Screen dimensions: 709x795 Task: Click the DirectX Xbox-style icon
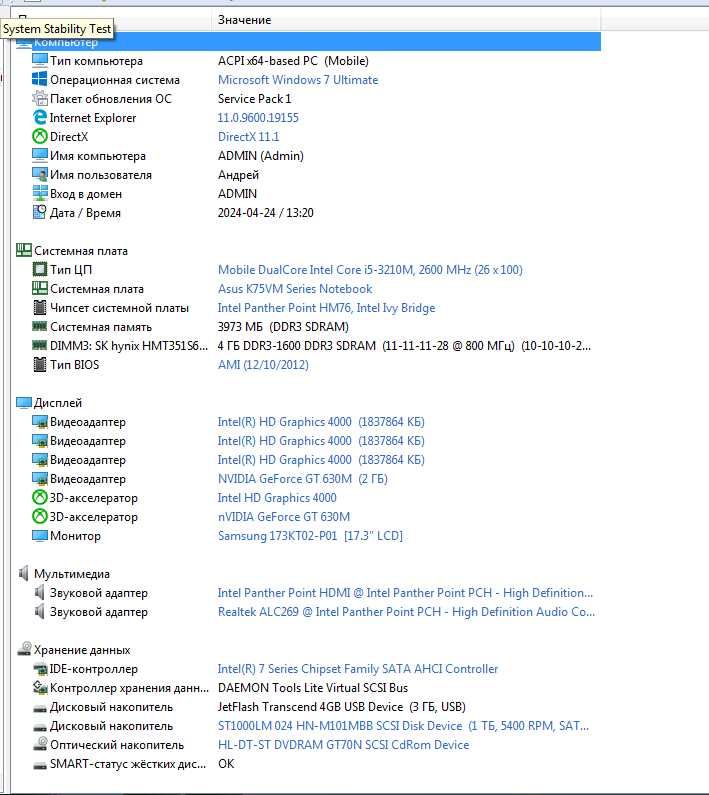point(40,136)
